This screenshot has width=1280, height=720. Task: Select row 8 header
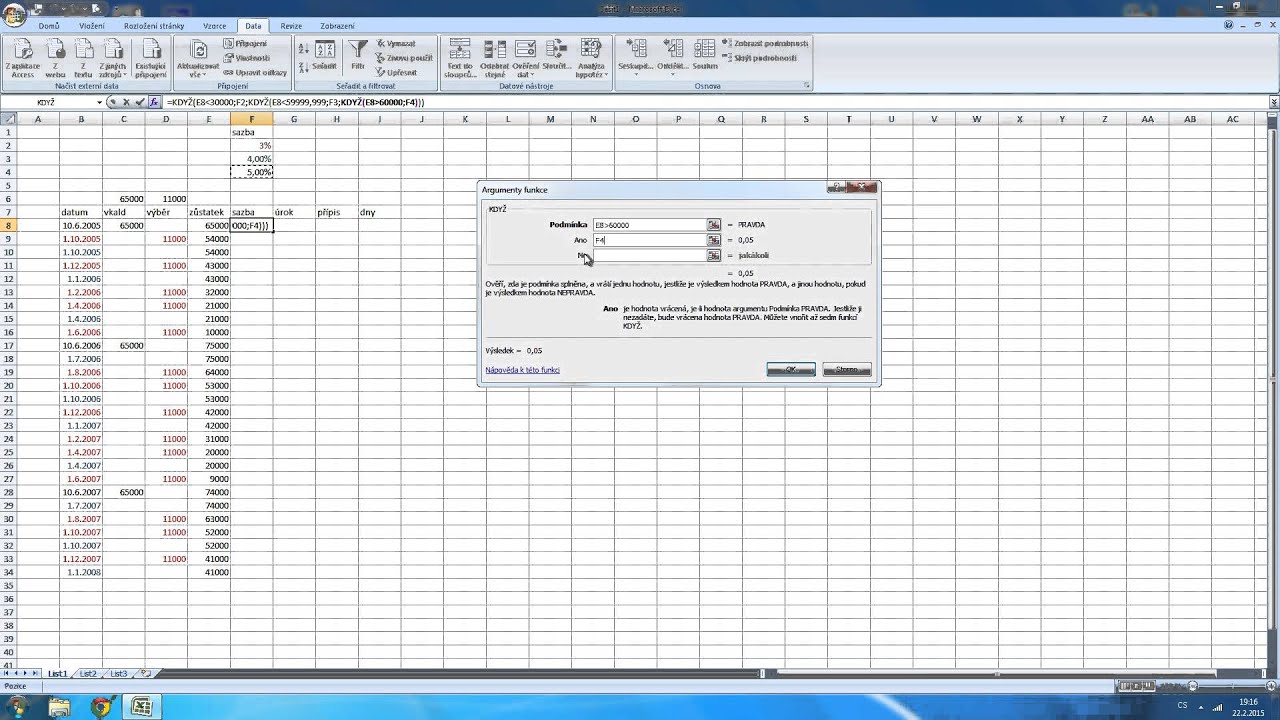(x=8, y=225)
